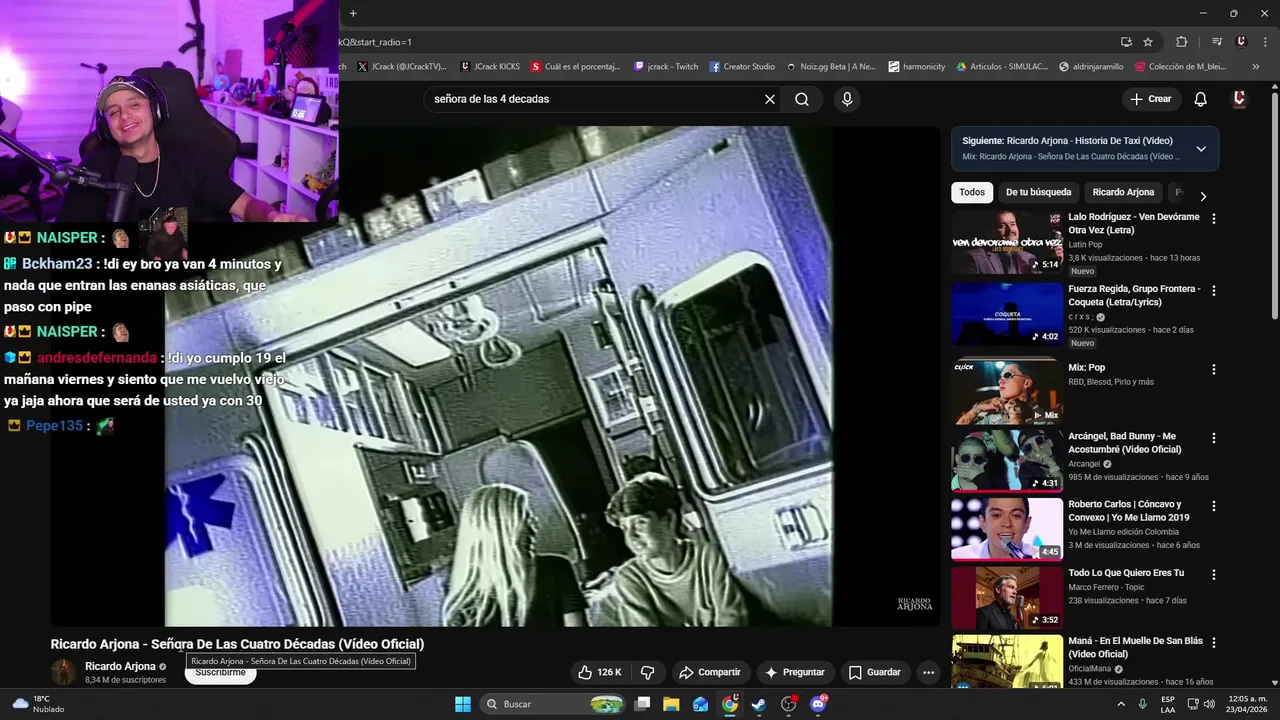This screenshot has width=1280, height=720.
Task: Open the weather widget showing 18°C Nublado
Action: pos(38,704)
